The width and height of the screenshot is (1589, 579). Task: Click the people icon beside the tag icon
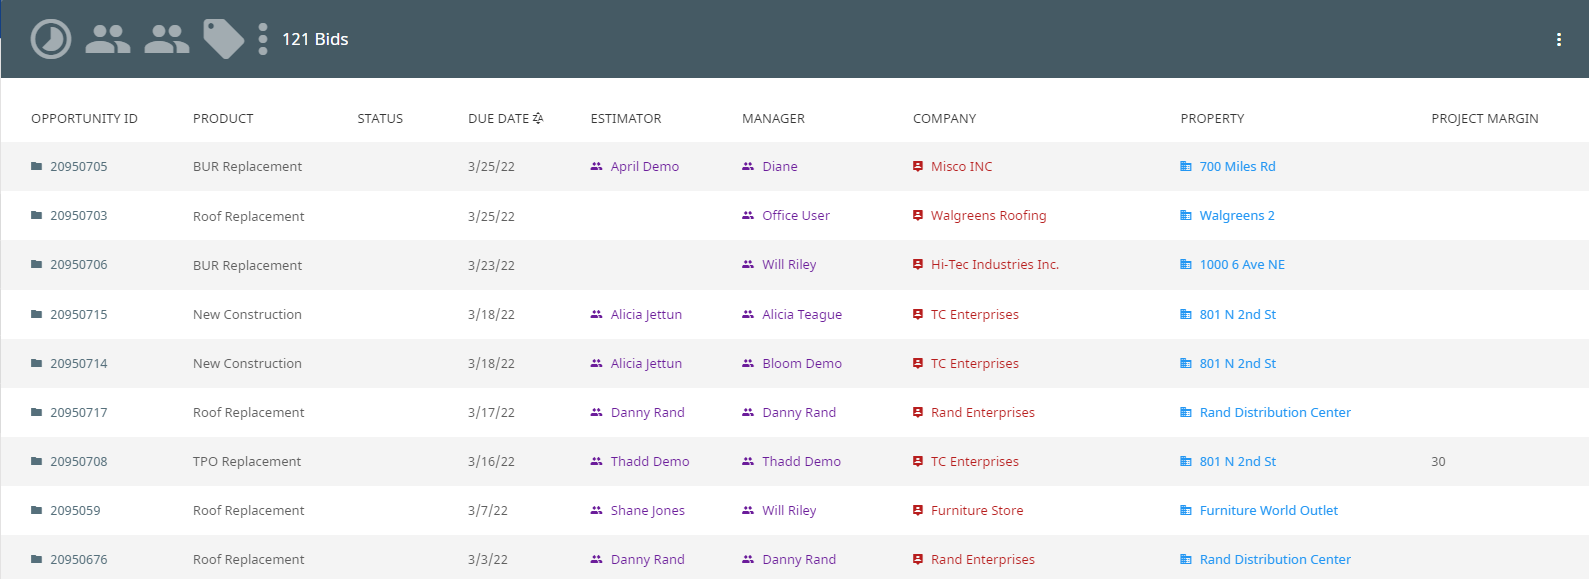tap(167, 39)
